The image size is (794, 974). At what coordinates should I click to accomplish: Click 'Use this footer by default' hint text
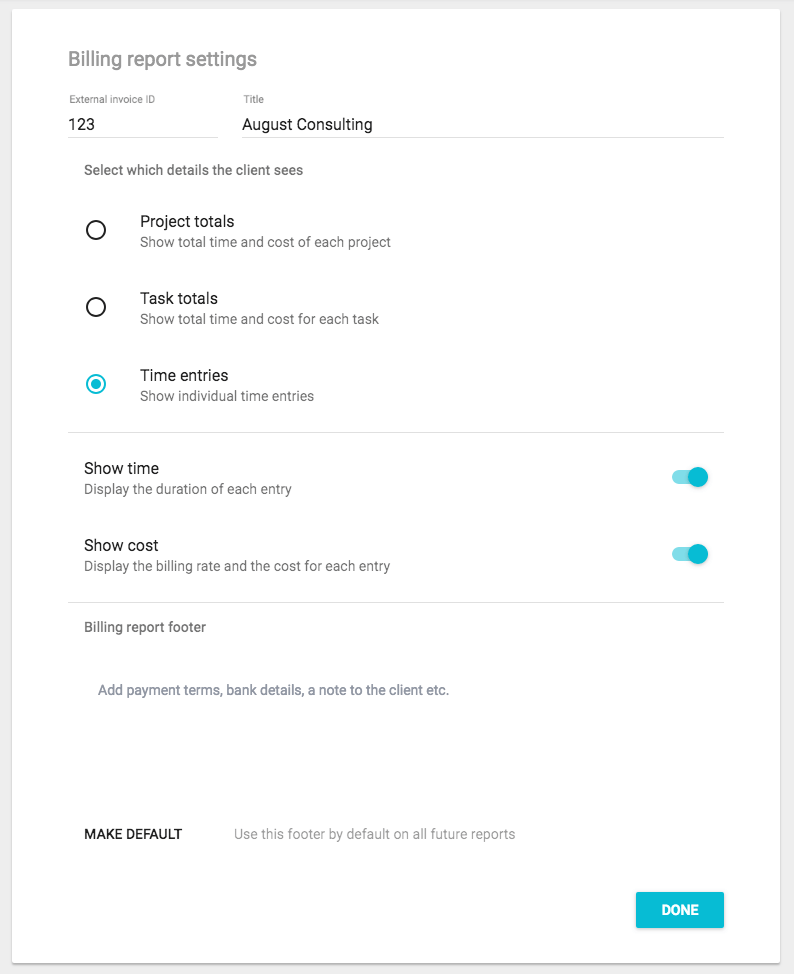pos(375,834)
